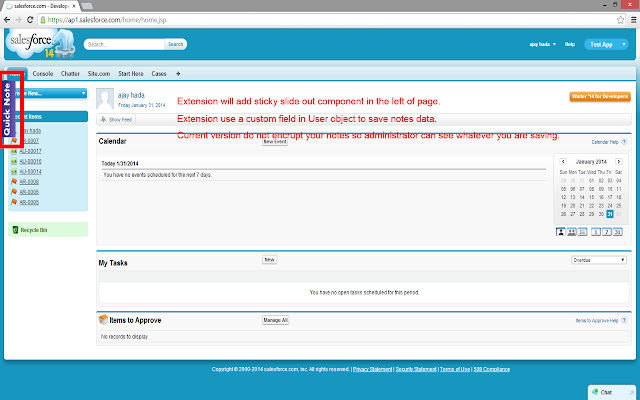Go to previous month in calendar
Viewport: 640px width, 400px height.
[563, 160]
